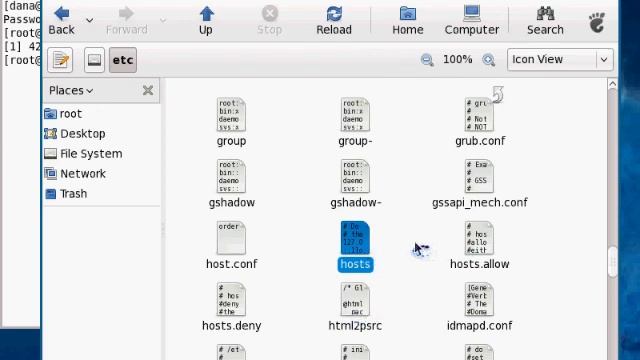Select the gshadow- file icon
Screen dimensions: 640x360
pos(355,176)
